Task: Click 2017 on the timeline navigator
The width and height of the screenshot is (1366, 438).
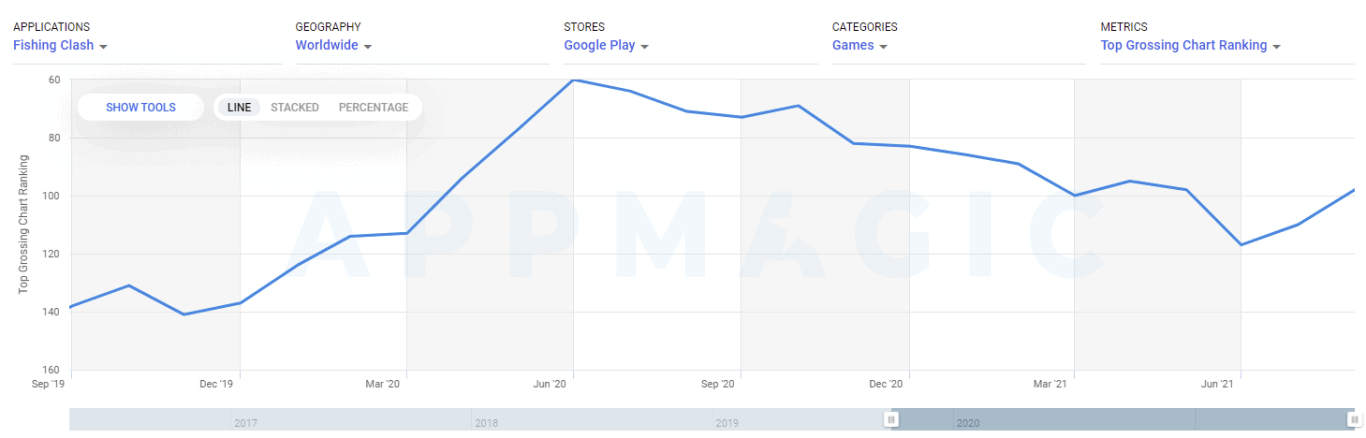Action: (x=246, y=423)
